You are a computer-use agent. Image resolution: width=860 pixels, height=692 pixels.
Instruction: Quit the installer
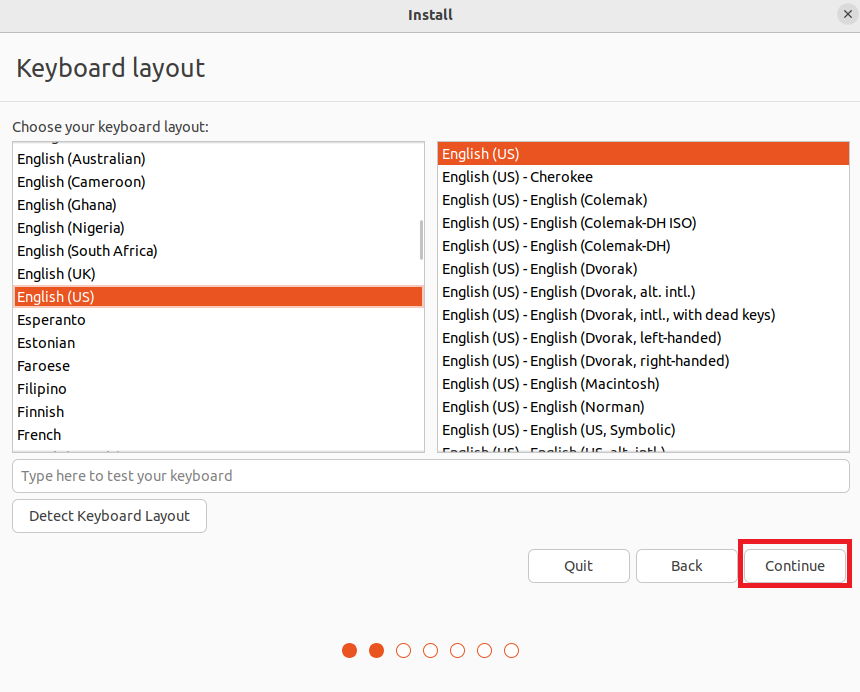(x=579, y=566)
